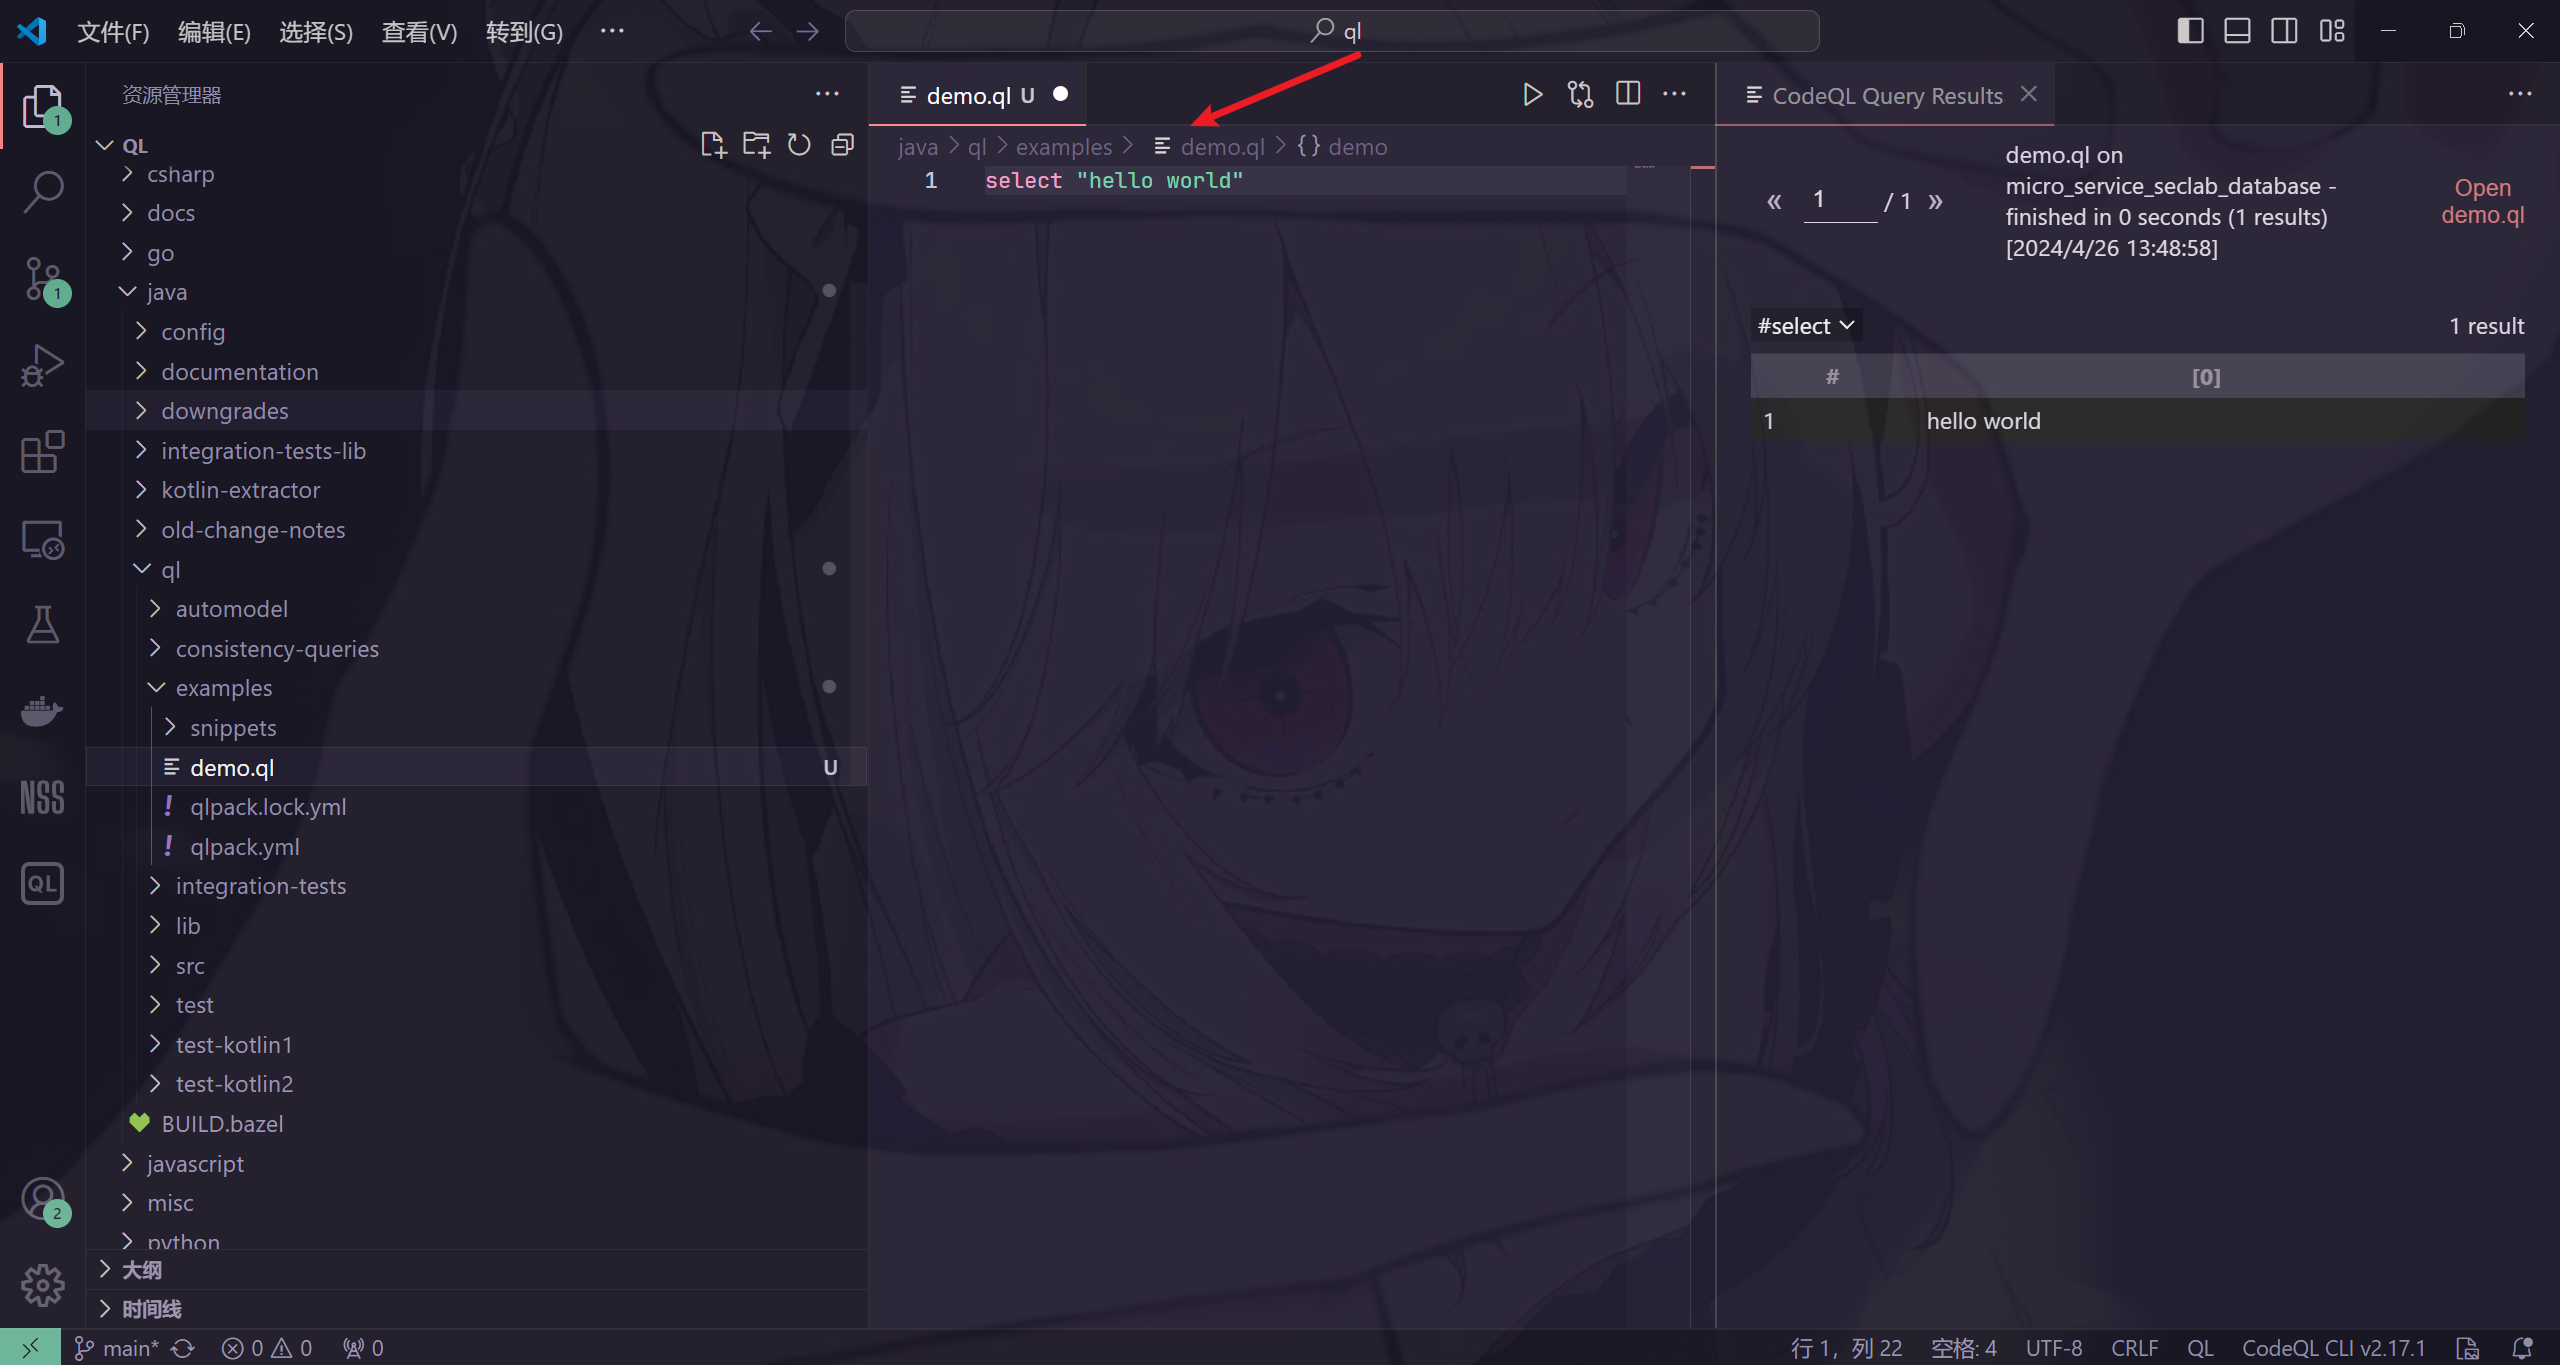Toggle primary side bar visibility
The width and height of the screenshot is (2560, 1365).
click(2190, 31)
